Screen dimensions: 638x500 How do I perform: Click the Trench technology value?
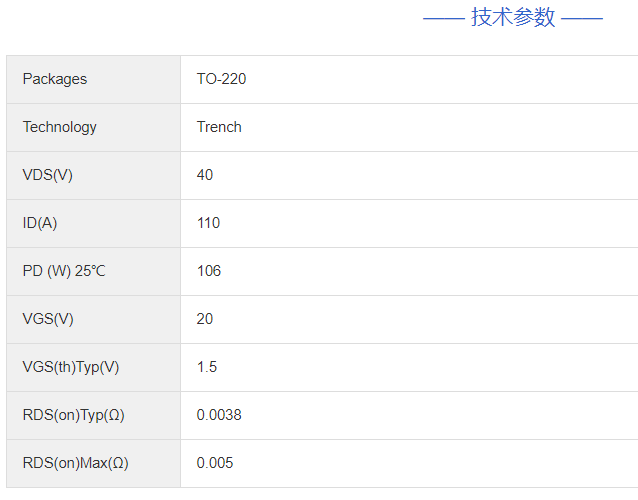click(x=219, y=127)
